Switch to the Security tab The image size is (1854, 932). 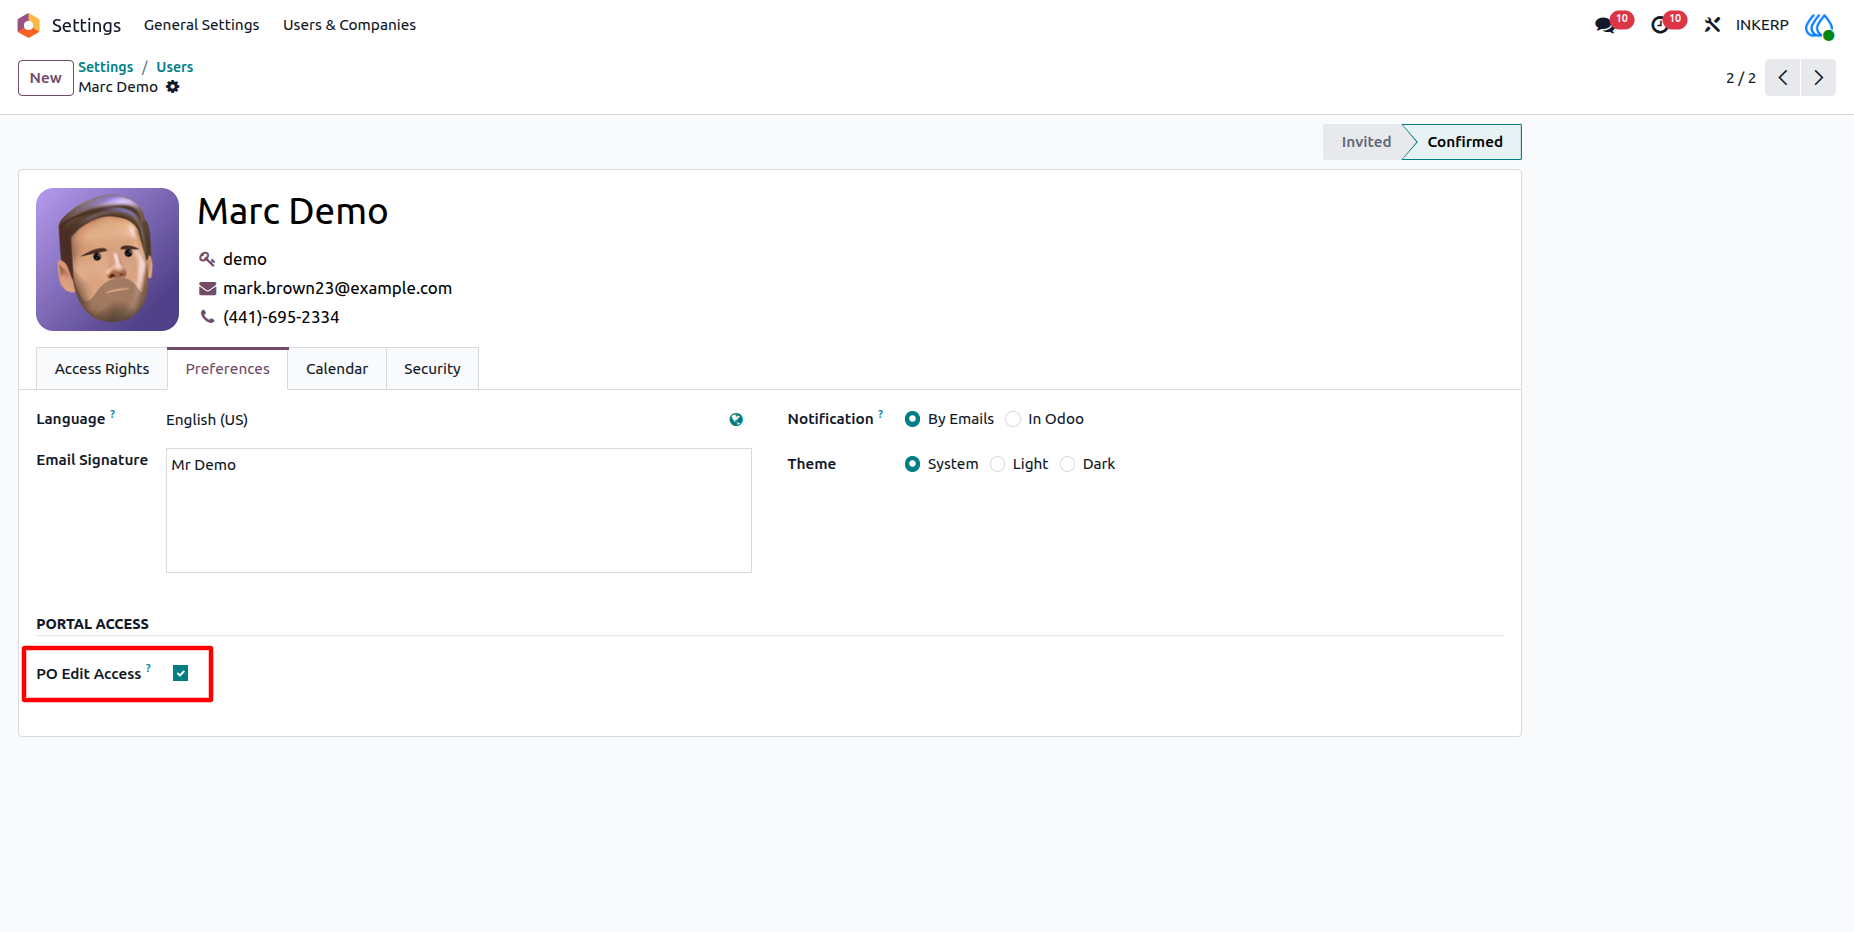(432, 369)
